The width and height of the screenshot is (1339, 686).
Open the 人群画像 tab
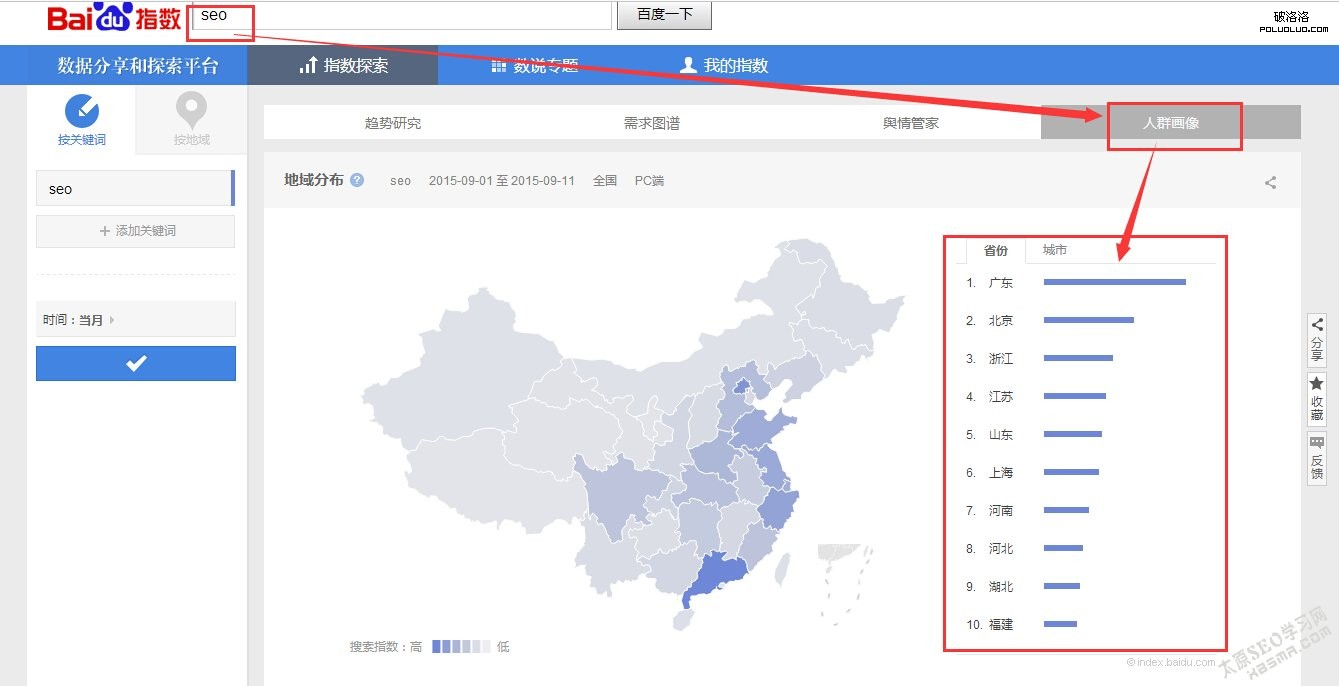(x=1174, y=122)
